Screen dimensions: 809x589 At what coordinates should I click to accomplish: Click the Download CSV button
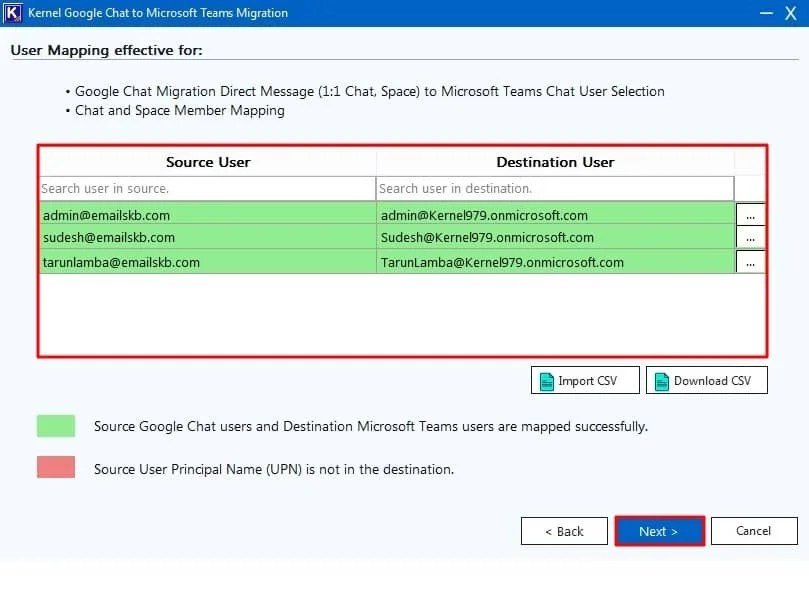point(706,380)
